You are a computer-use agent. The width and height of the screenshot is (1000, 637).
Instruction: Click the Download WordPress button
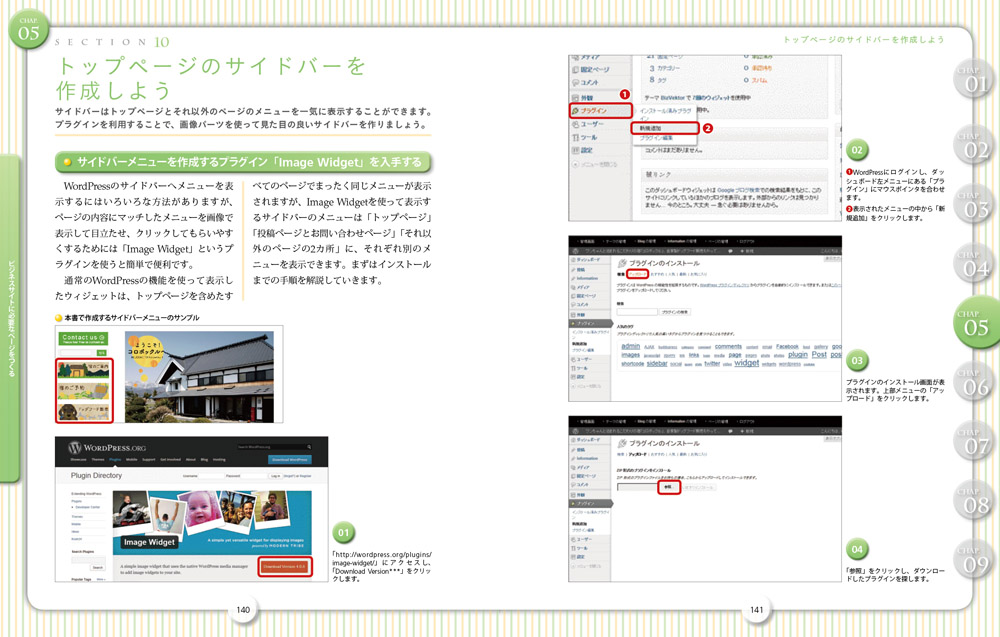pos(290,459)
